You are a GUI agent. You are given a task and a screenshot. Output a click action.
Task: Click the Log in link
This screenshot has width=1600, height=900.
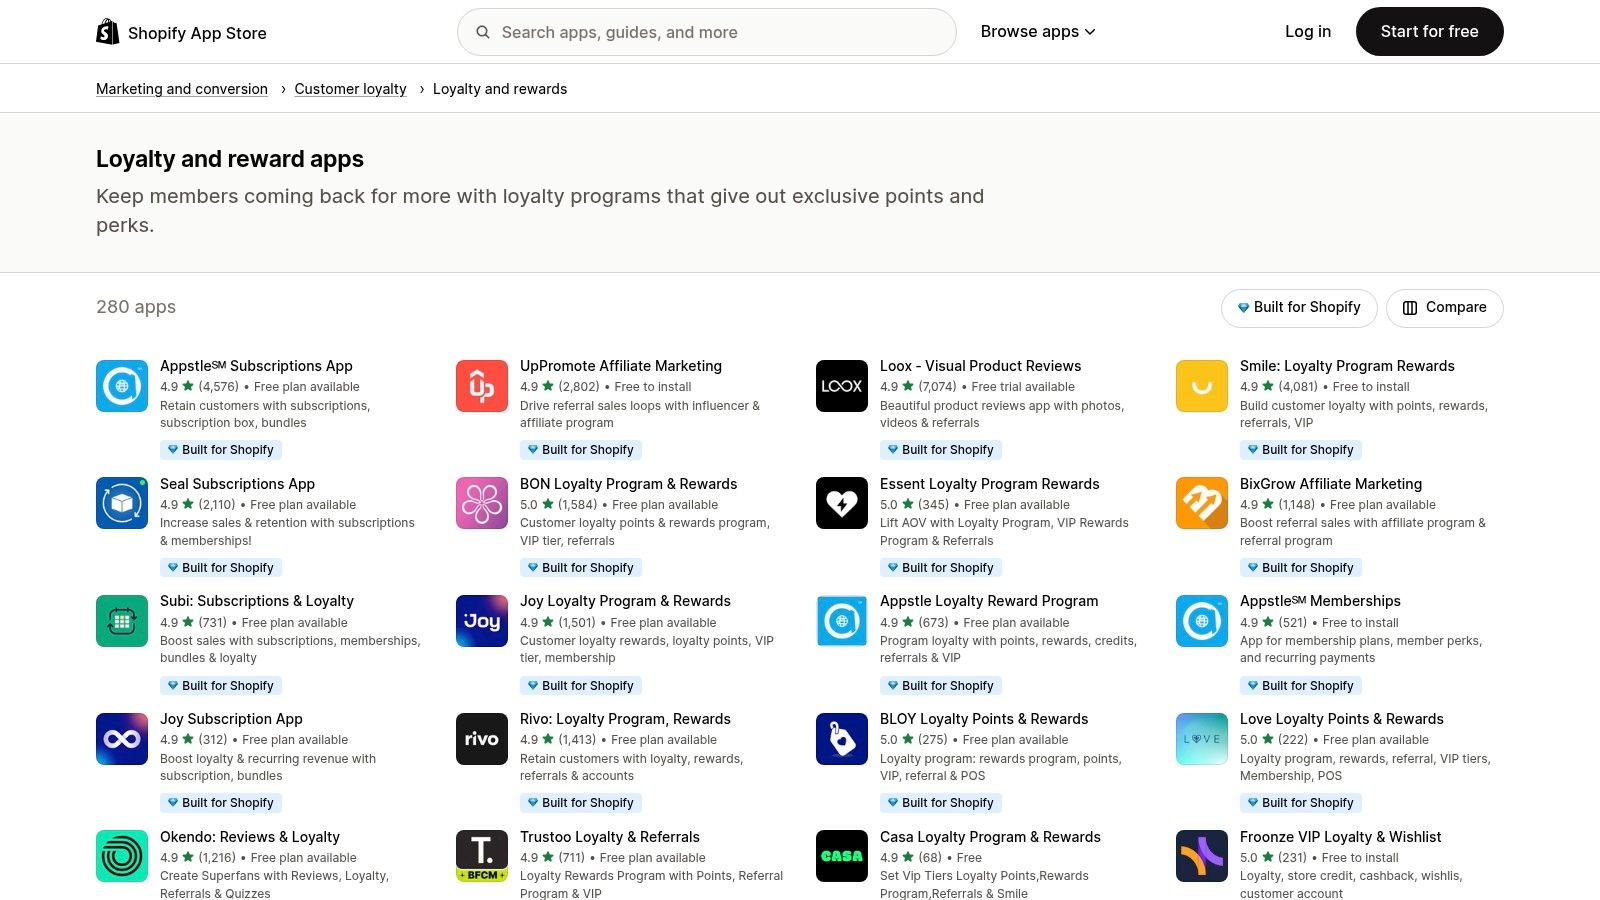pos(1308,32)
